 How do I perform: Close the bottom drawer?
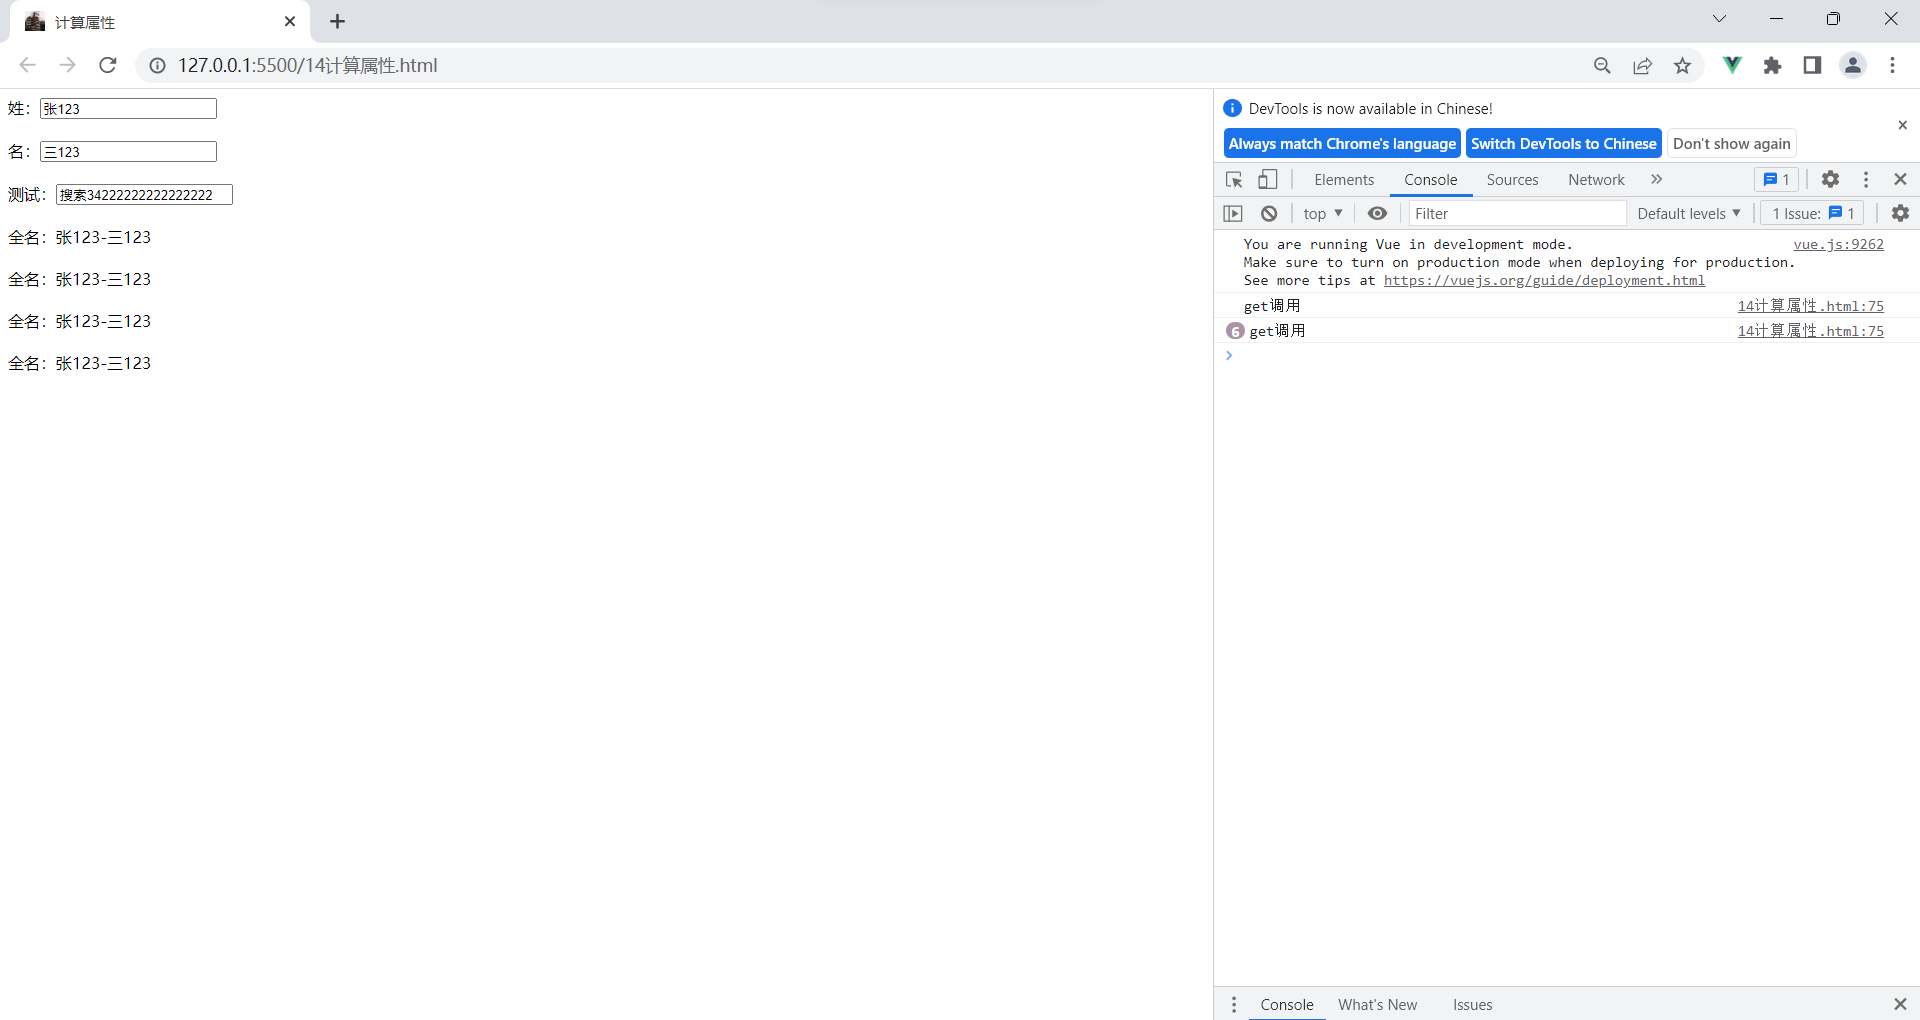1900,1004
